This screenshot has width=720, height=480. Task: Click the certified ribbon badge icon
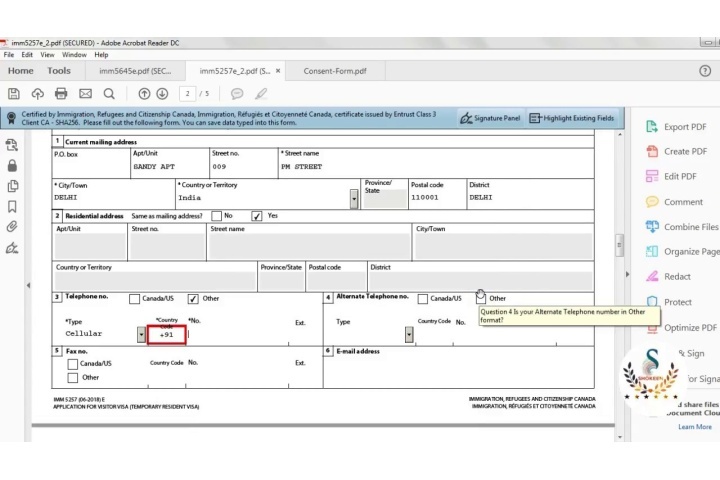point(11,118)
